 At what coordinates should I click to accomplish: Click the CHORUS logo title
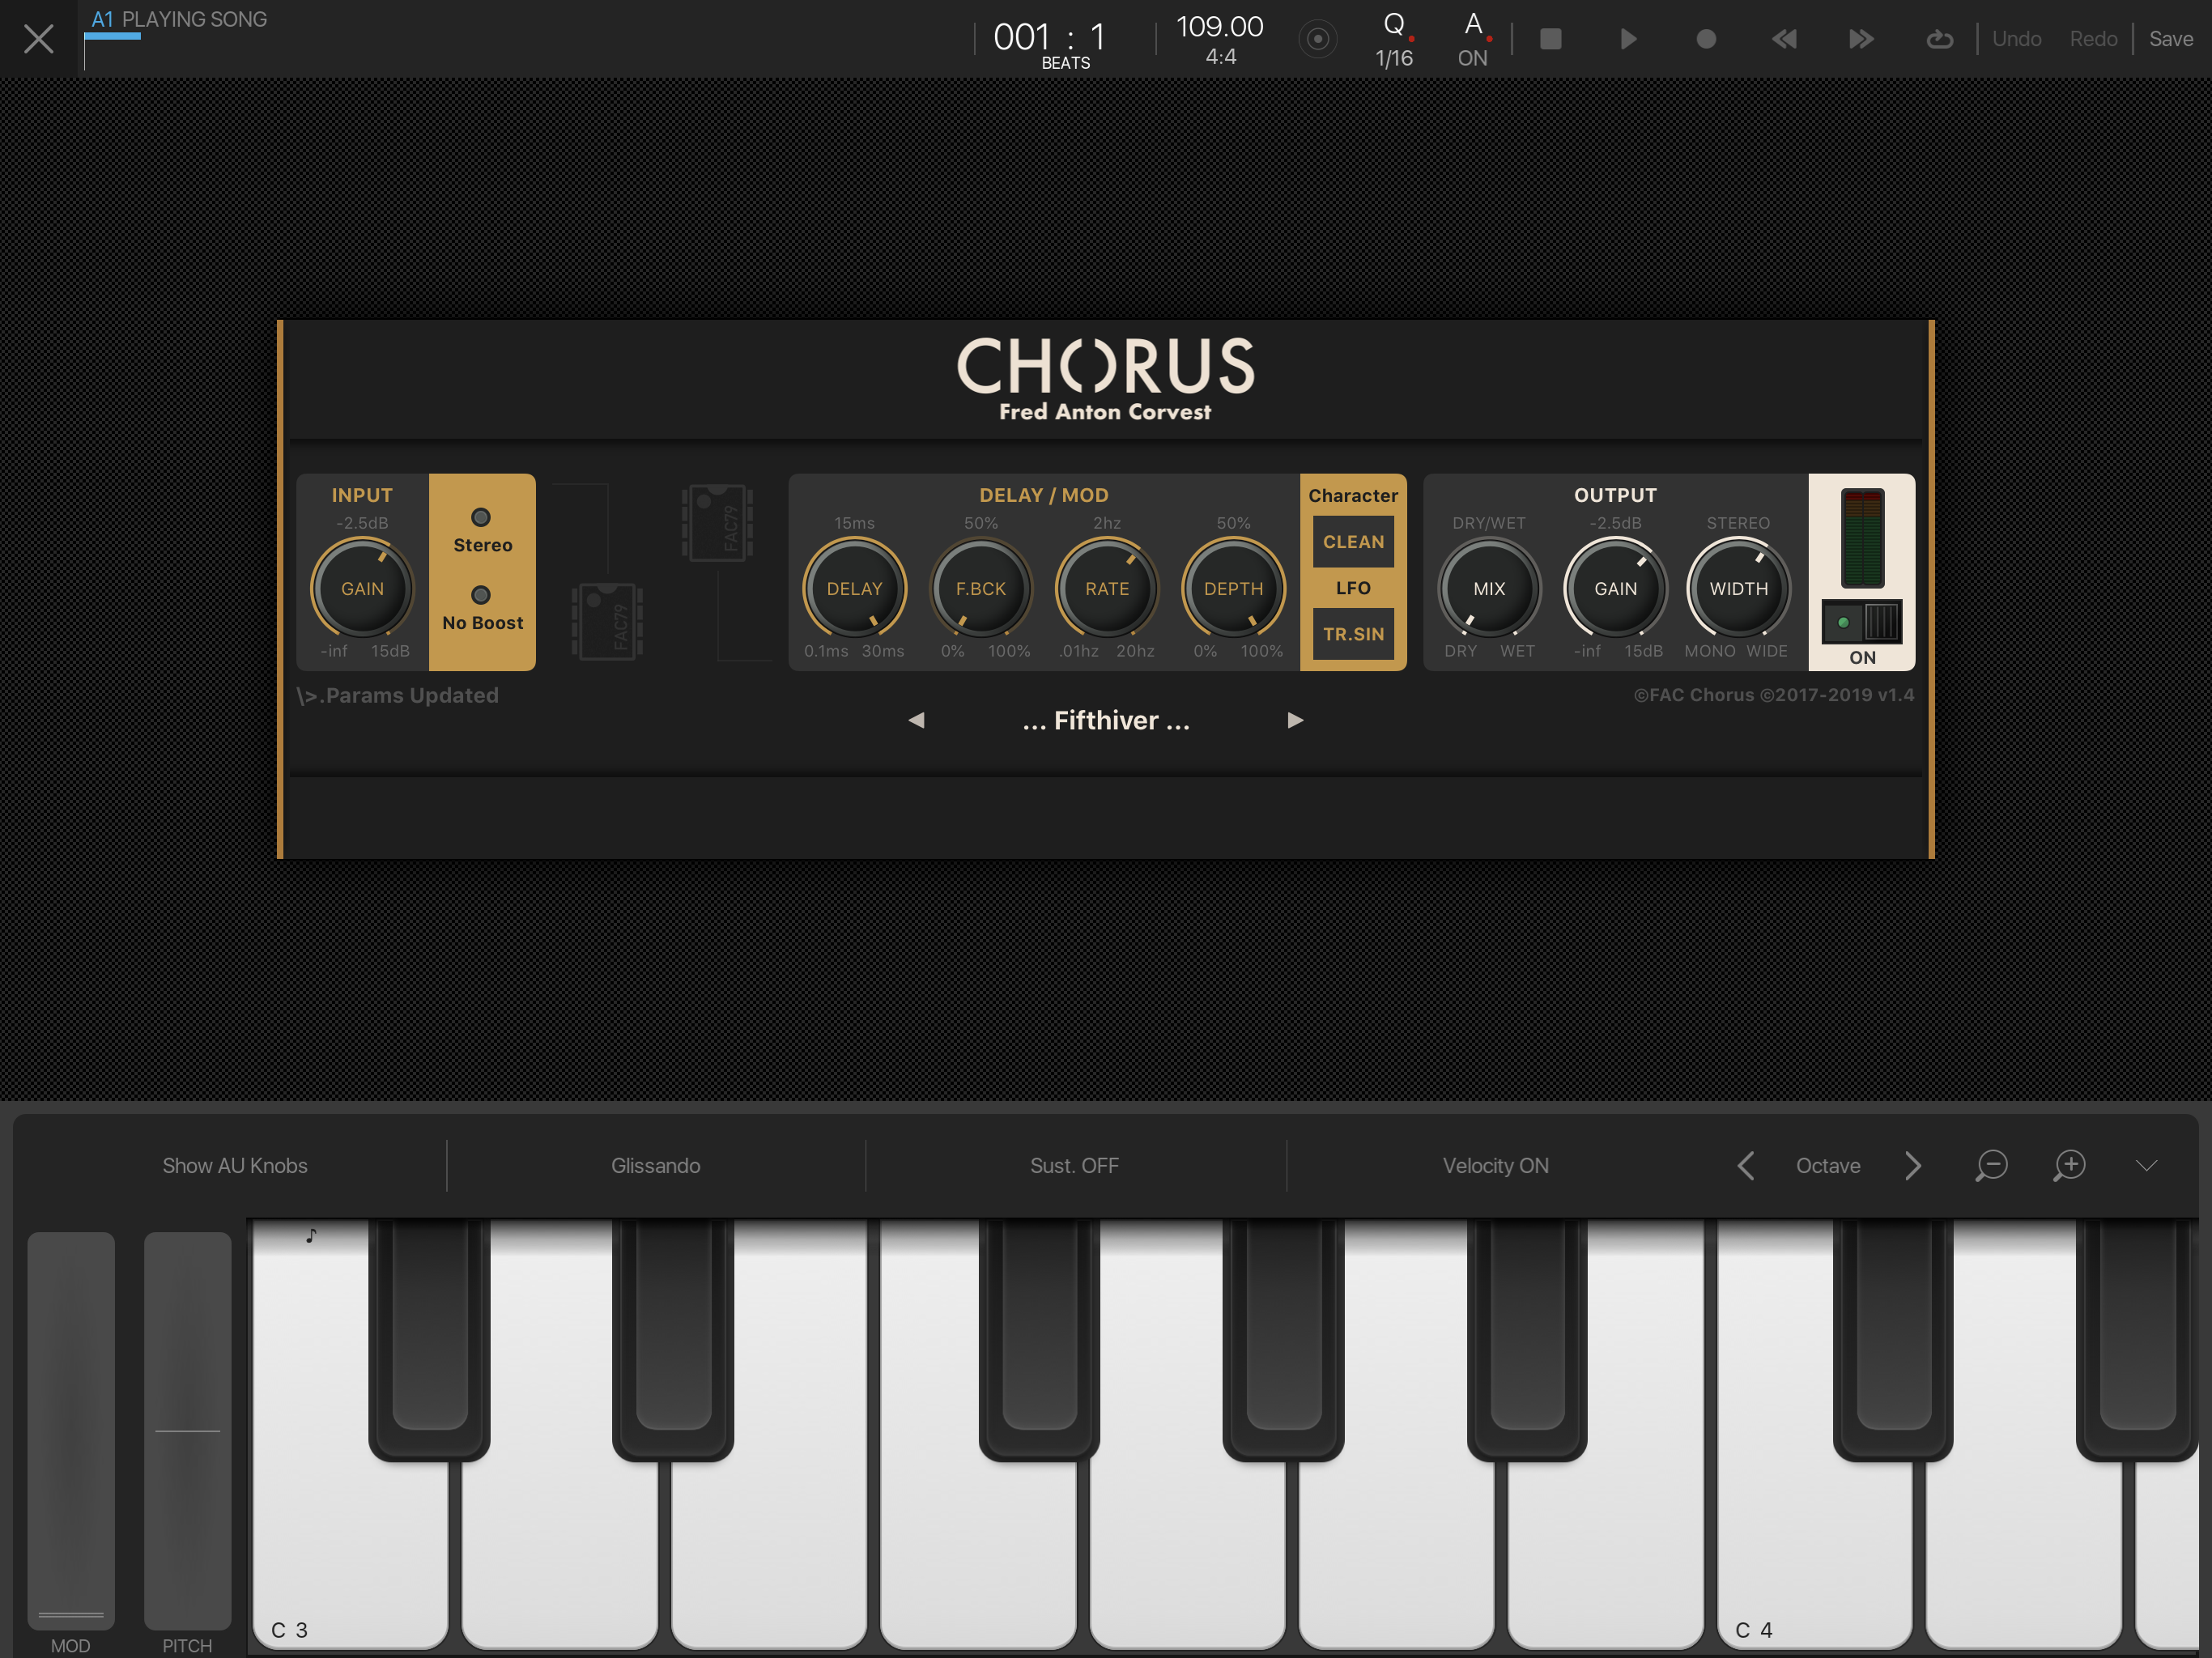click(1105, 365)
